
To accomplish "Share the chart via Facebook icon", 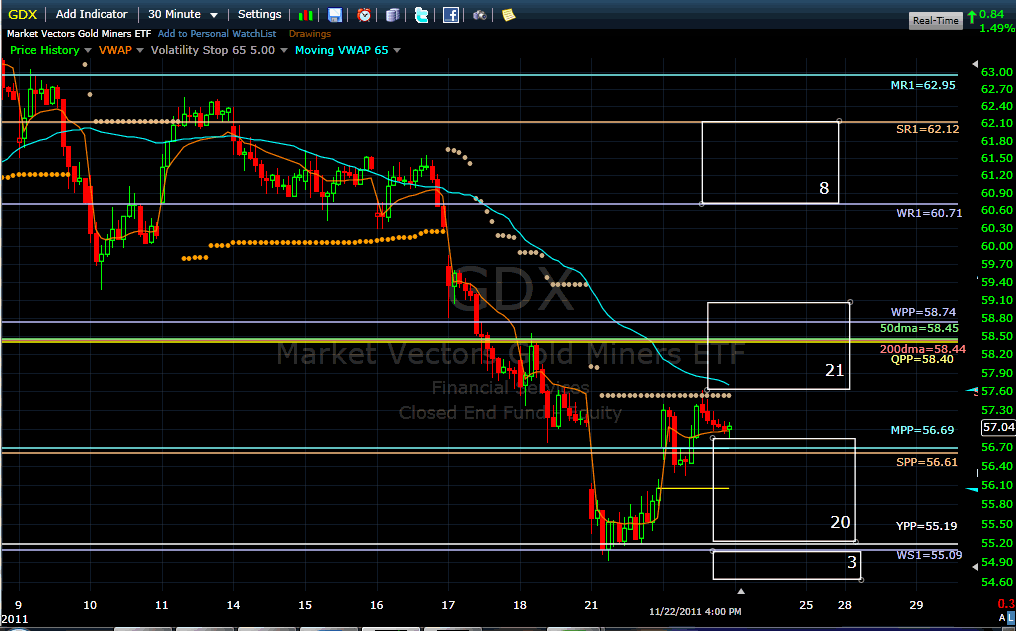I will click(450, 15).
